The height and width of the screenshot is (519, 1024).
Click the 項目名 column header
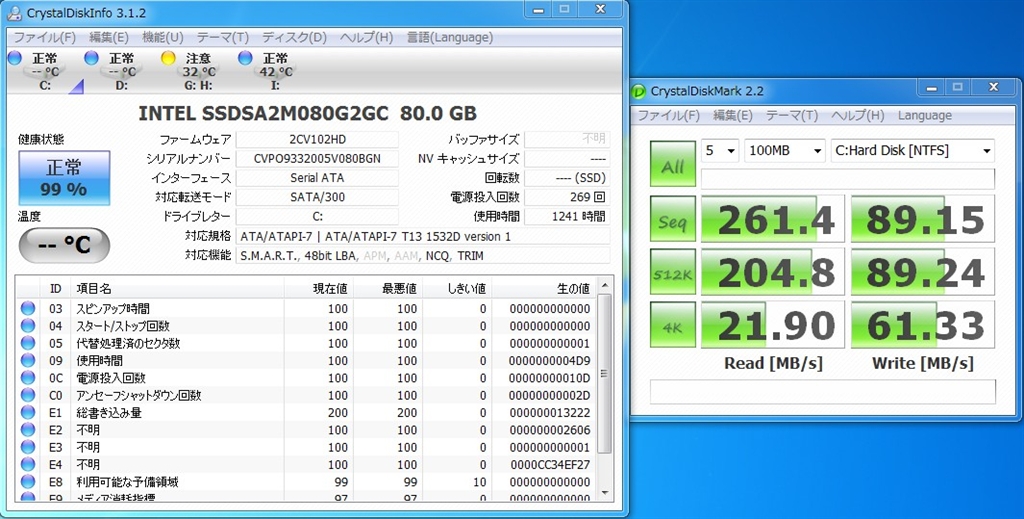coord(177,289)
